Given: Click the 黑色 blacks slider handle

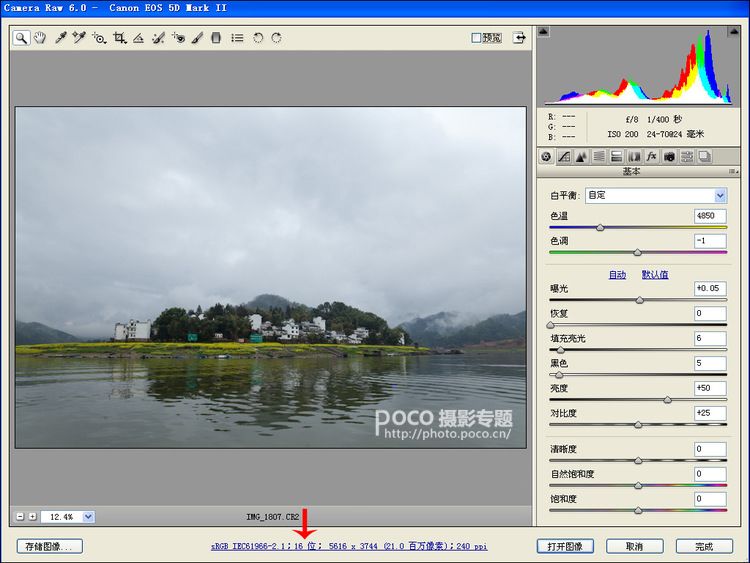Looking at the screenshot, I should [559, 375].
